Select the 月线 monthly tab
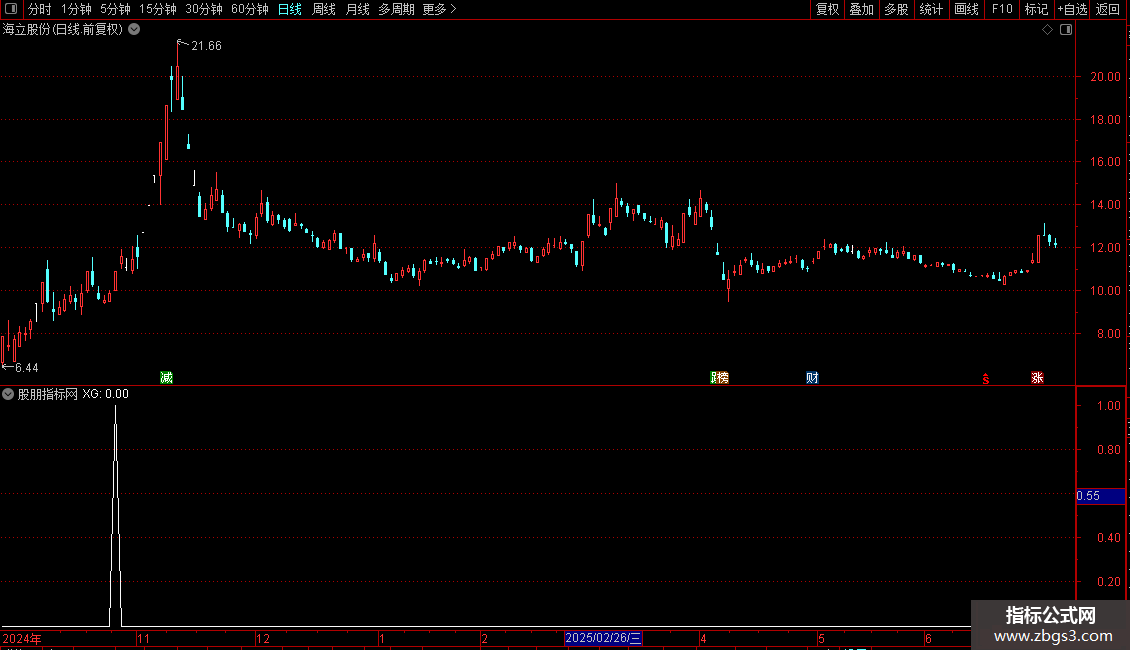Image resolution: width=1130 pixels, height=650 pixels. [x=357, y=9]
